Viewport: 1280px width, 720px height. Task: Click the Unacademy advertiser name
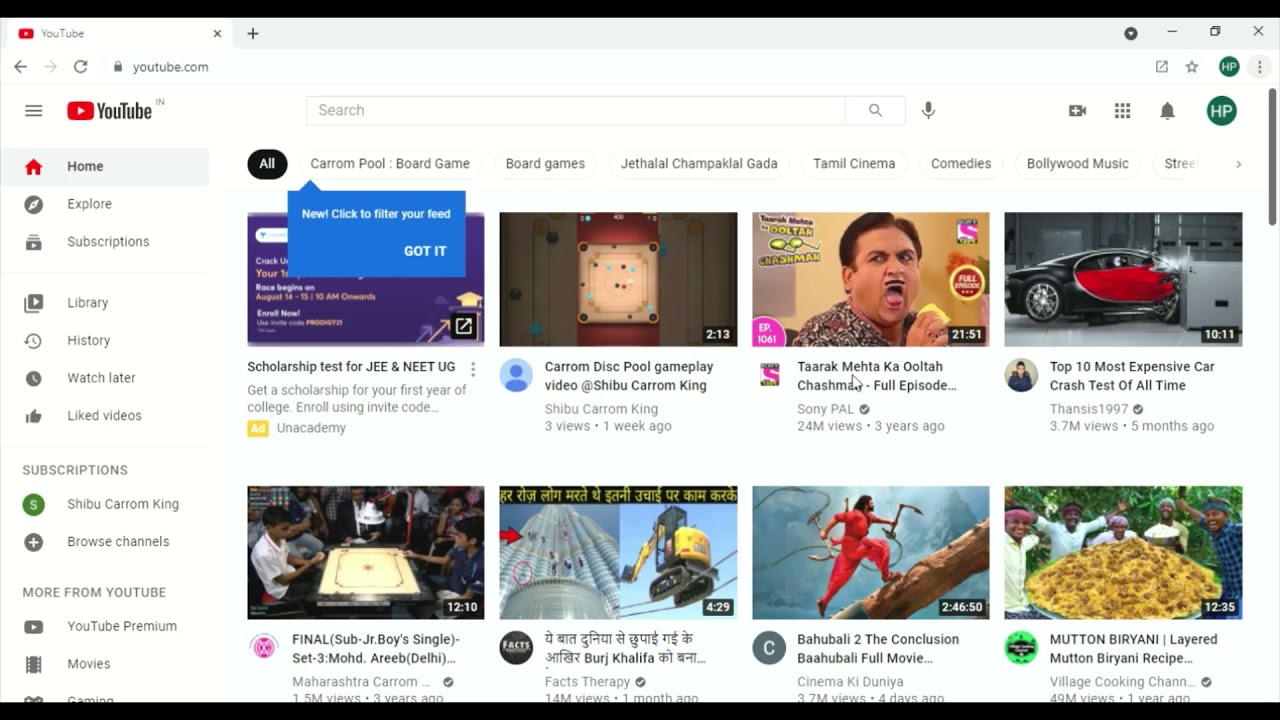(311, 428)
